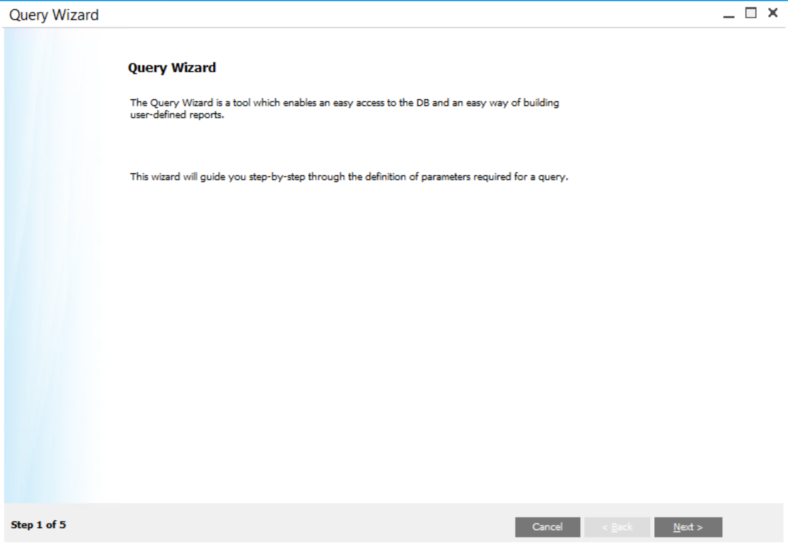Screen dimensions: 788x546
Task: Click the disabled Back button
Action: [617, 527]
